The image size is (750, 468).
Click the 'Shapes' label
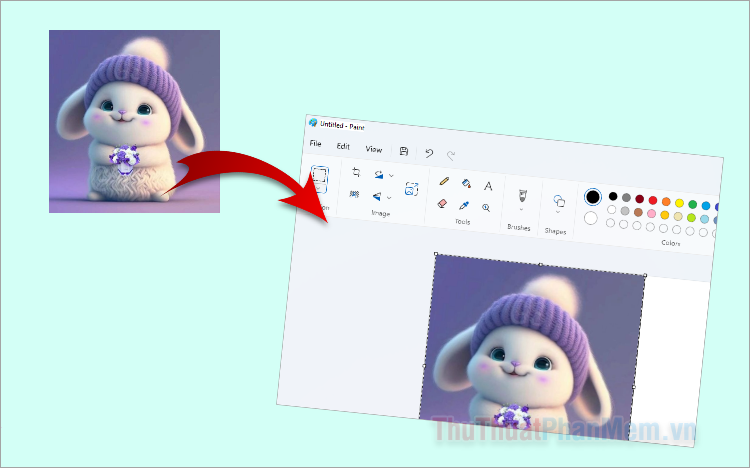[x=555, y=231]
